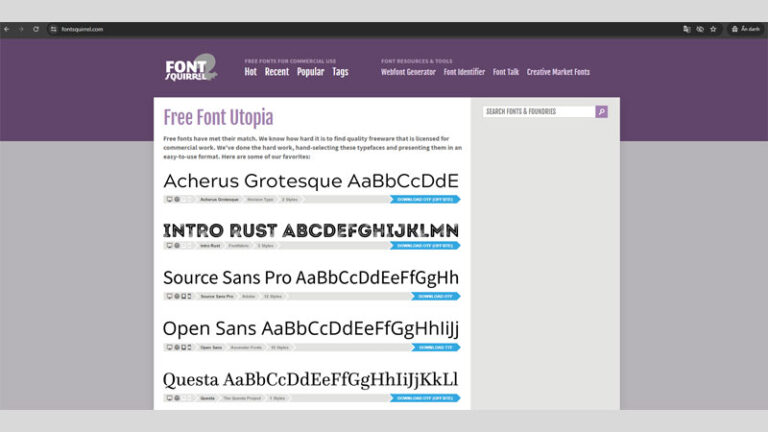The width and height of the screenshot is (768, 432).
Task: Click The Questa Project foundry tag
Action: tap(242, 398)
